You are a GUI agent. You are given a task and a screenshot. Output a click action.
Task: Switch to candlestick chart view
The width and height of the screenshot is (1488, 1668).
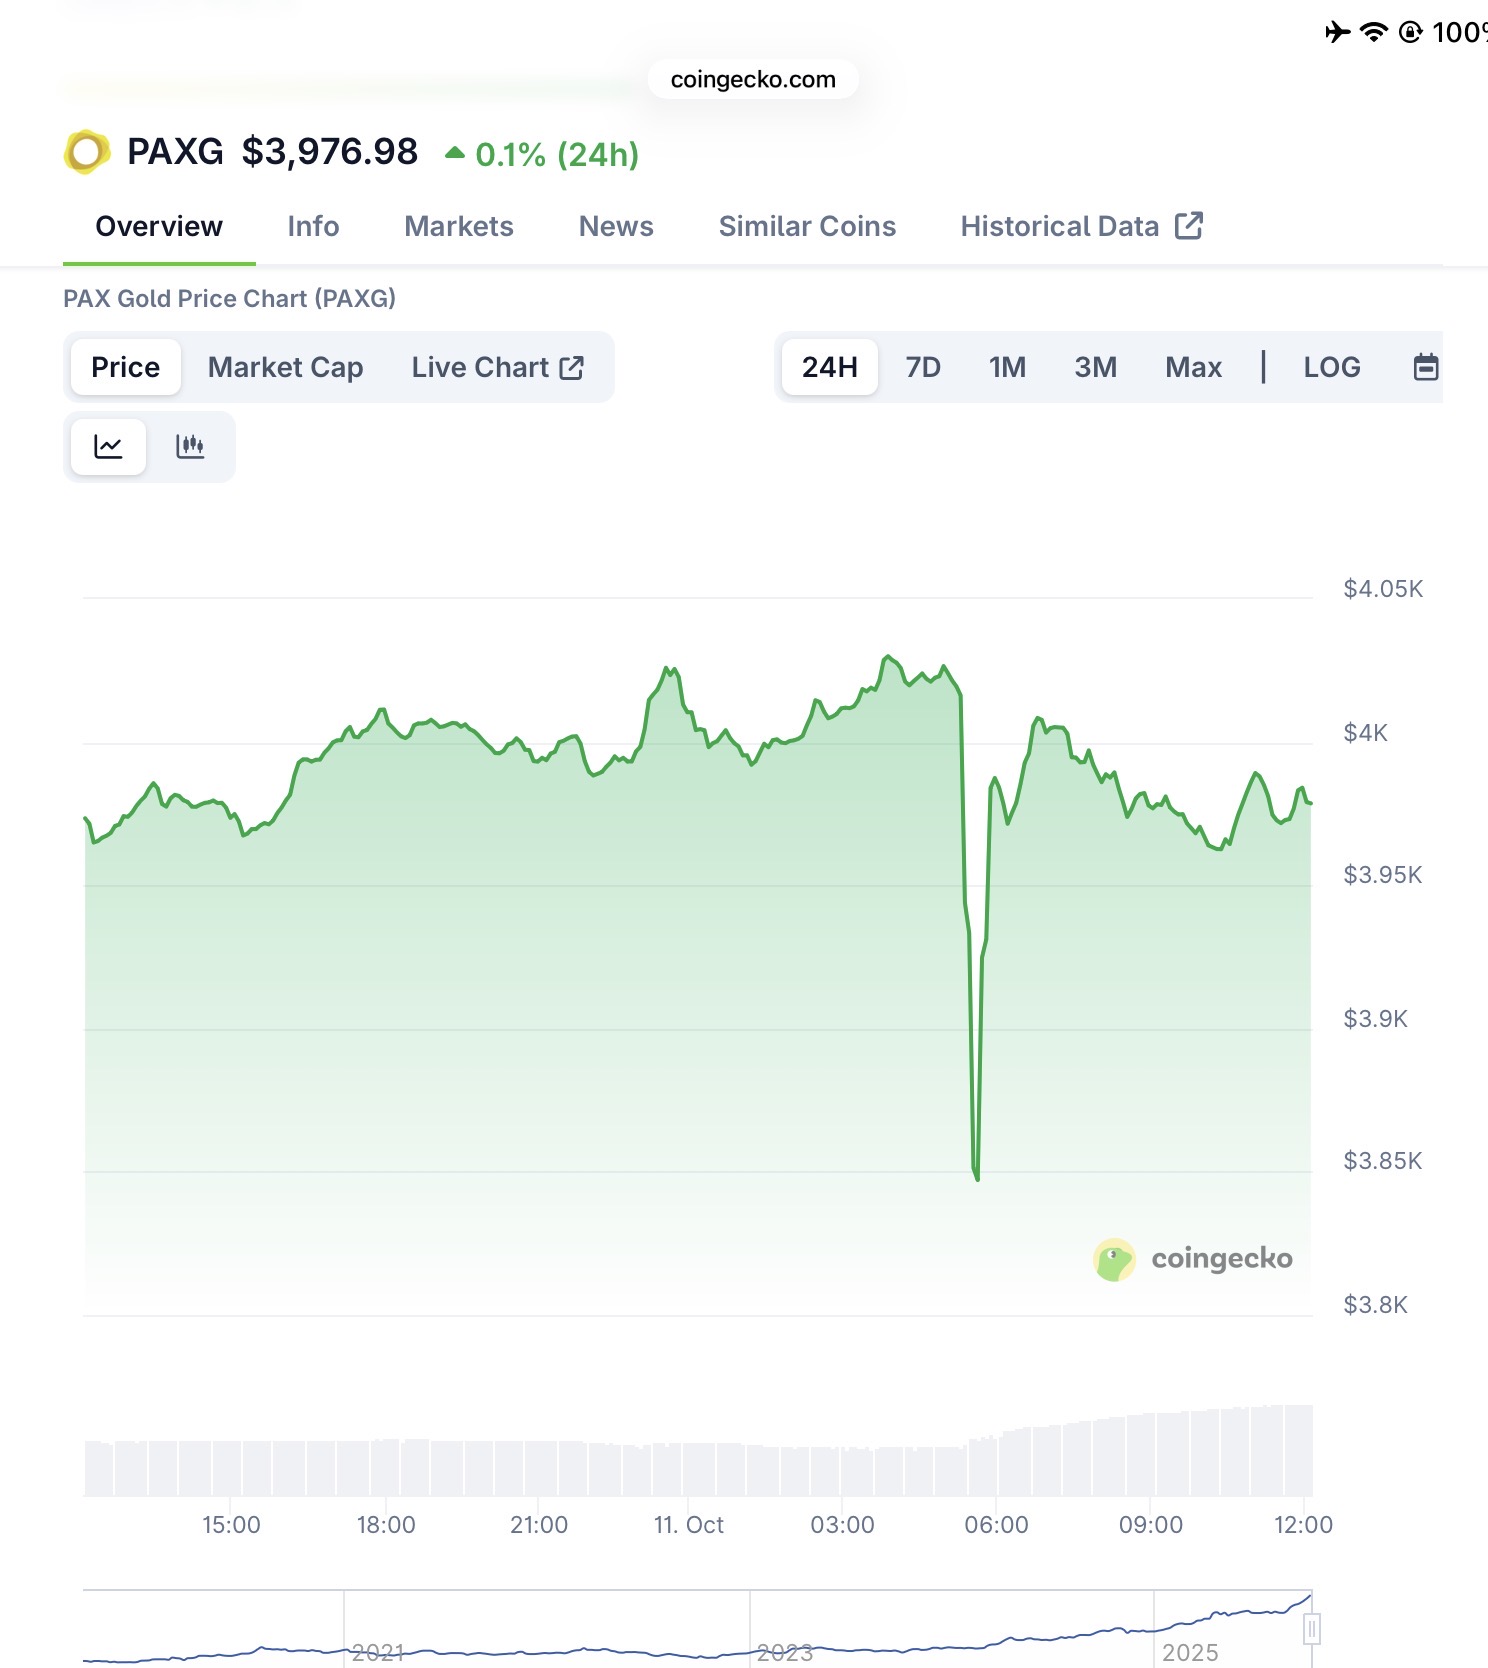pyautogui.click(x=190, y=446)
